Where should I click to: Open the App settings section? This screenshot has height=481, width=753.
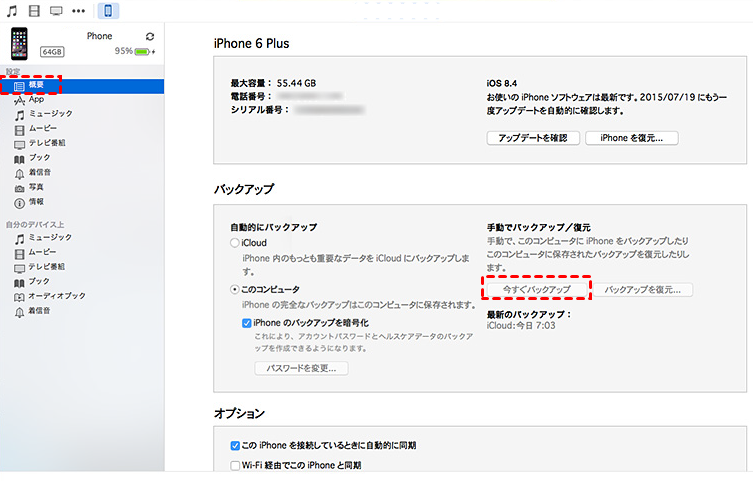coord(36,99)
